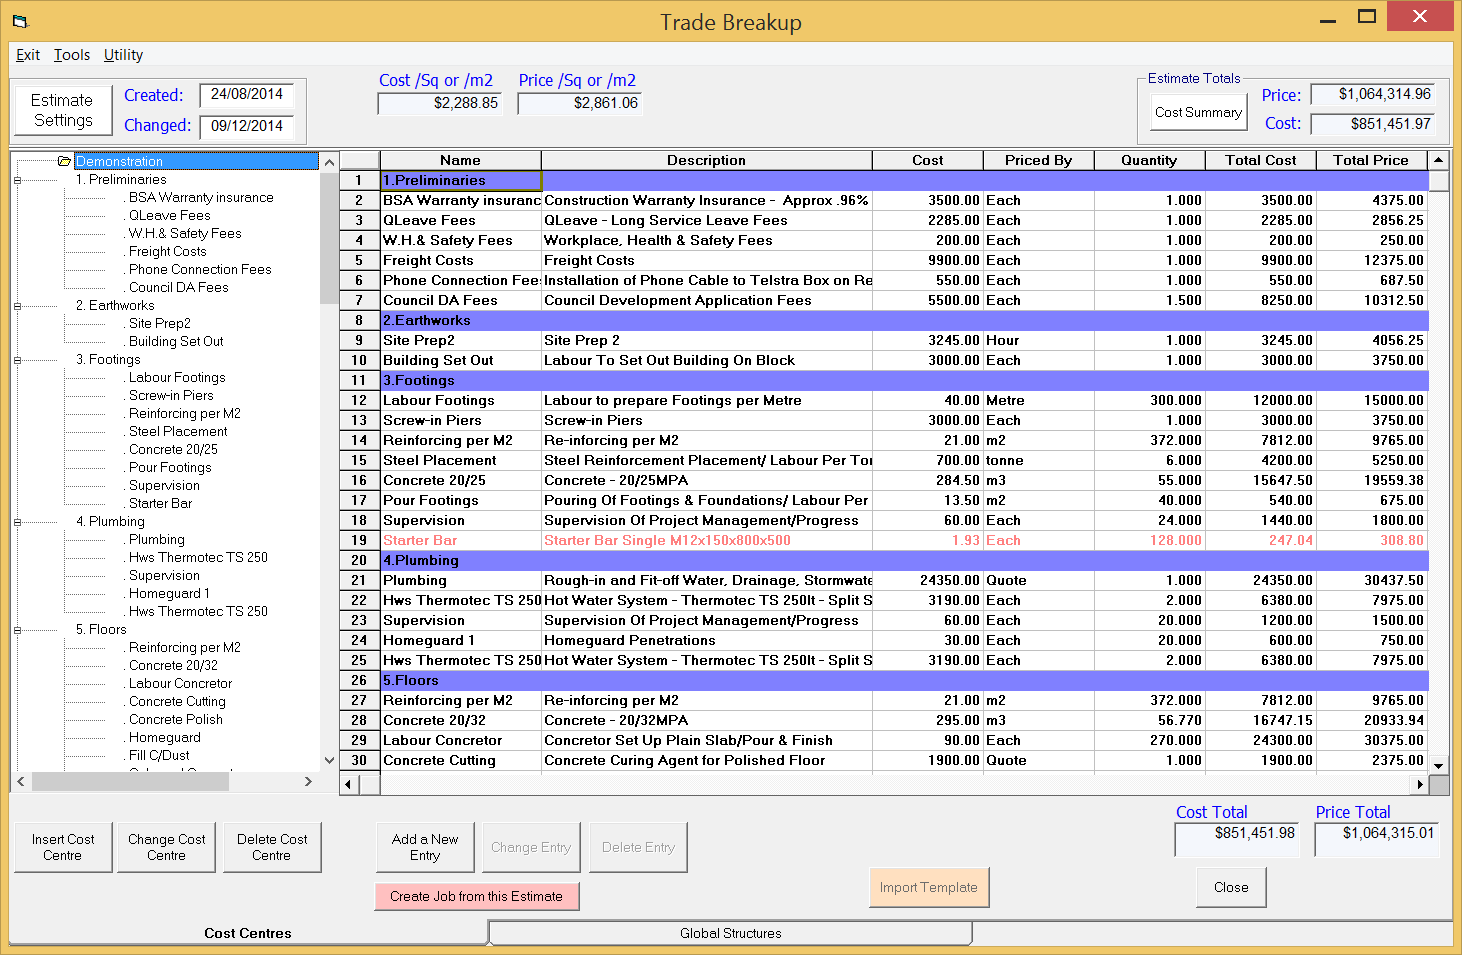
Task: Click the tree horizontal scroll left arrow
Action: [21, 782]
